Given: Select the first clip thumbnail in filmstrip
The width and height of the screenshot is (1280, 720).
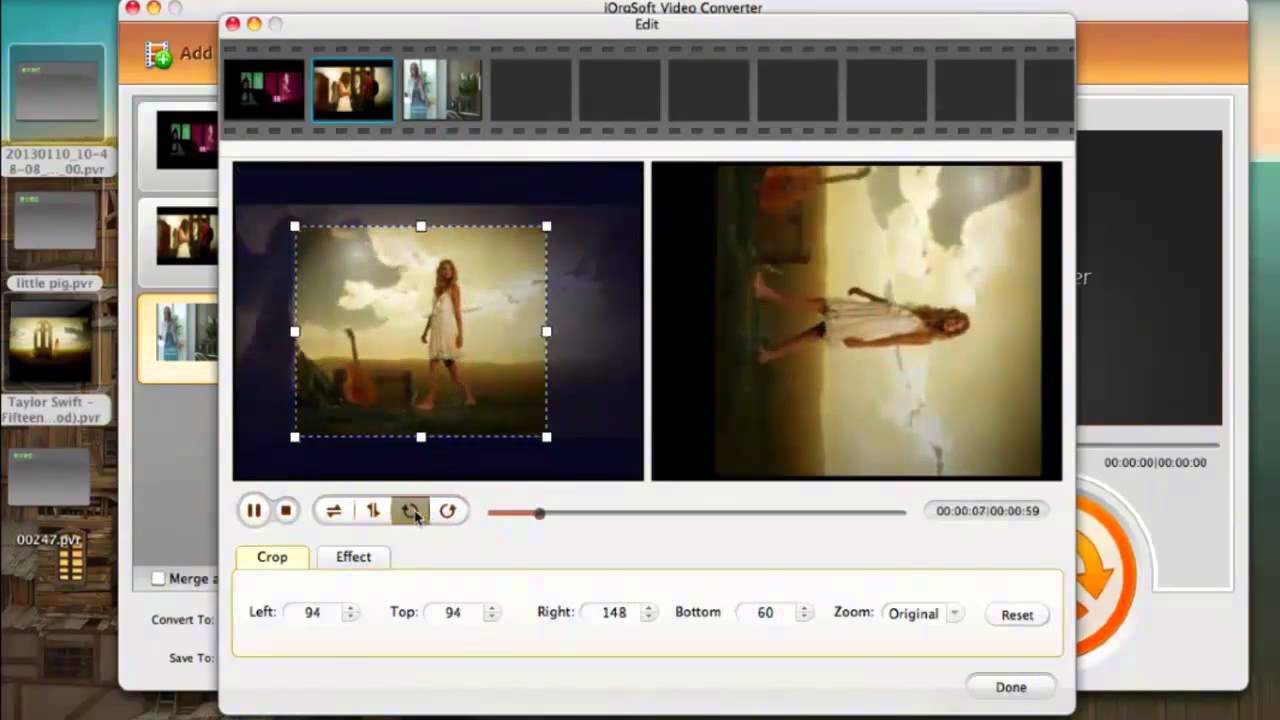Looking at the screenshot, I should (265, 90).
